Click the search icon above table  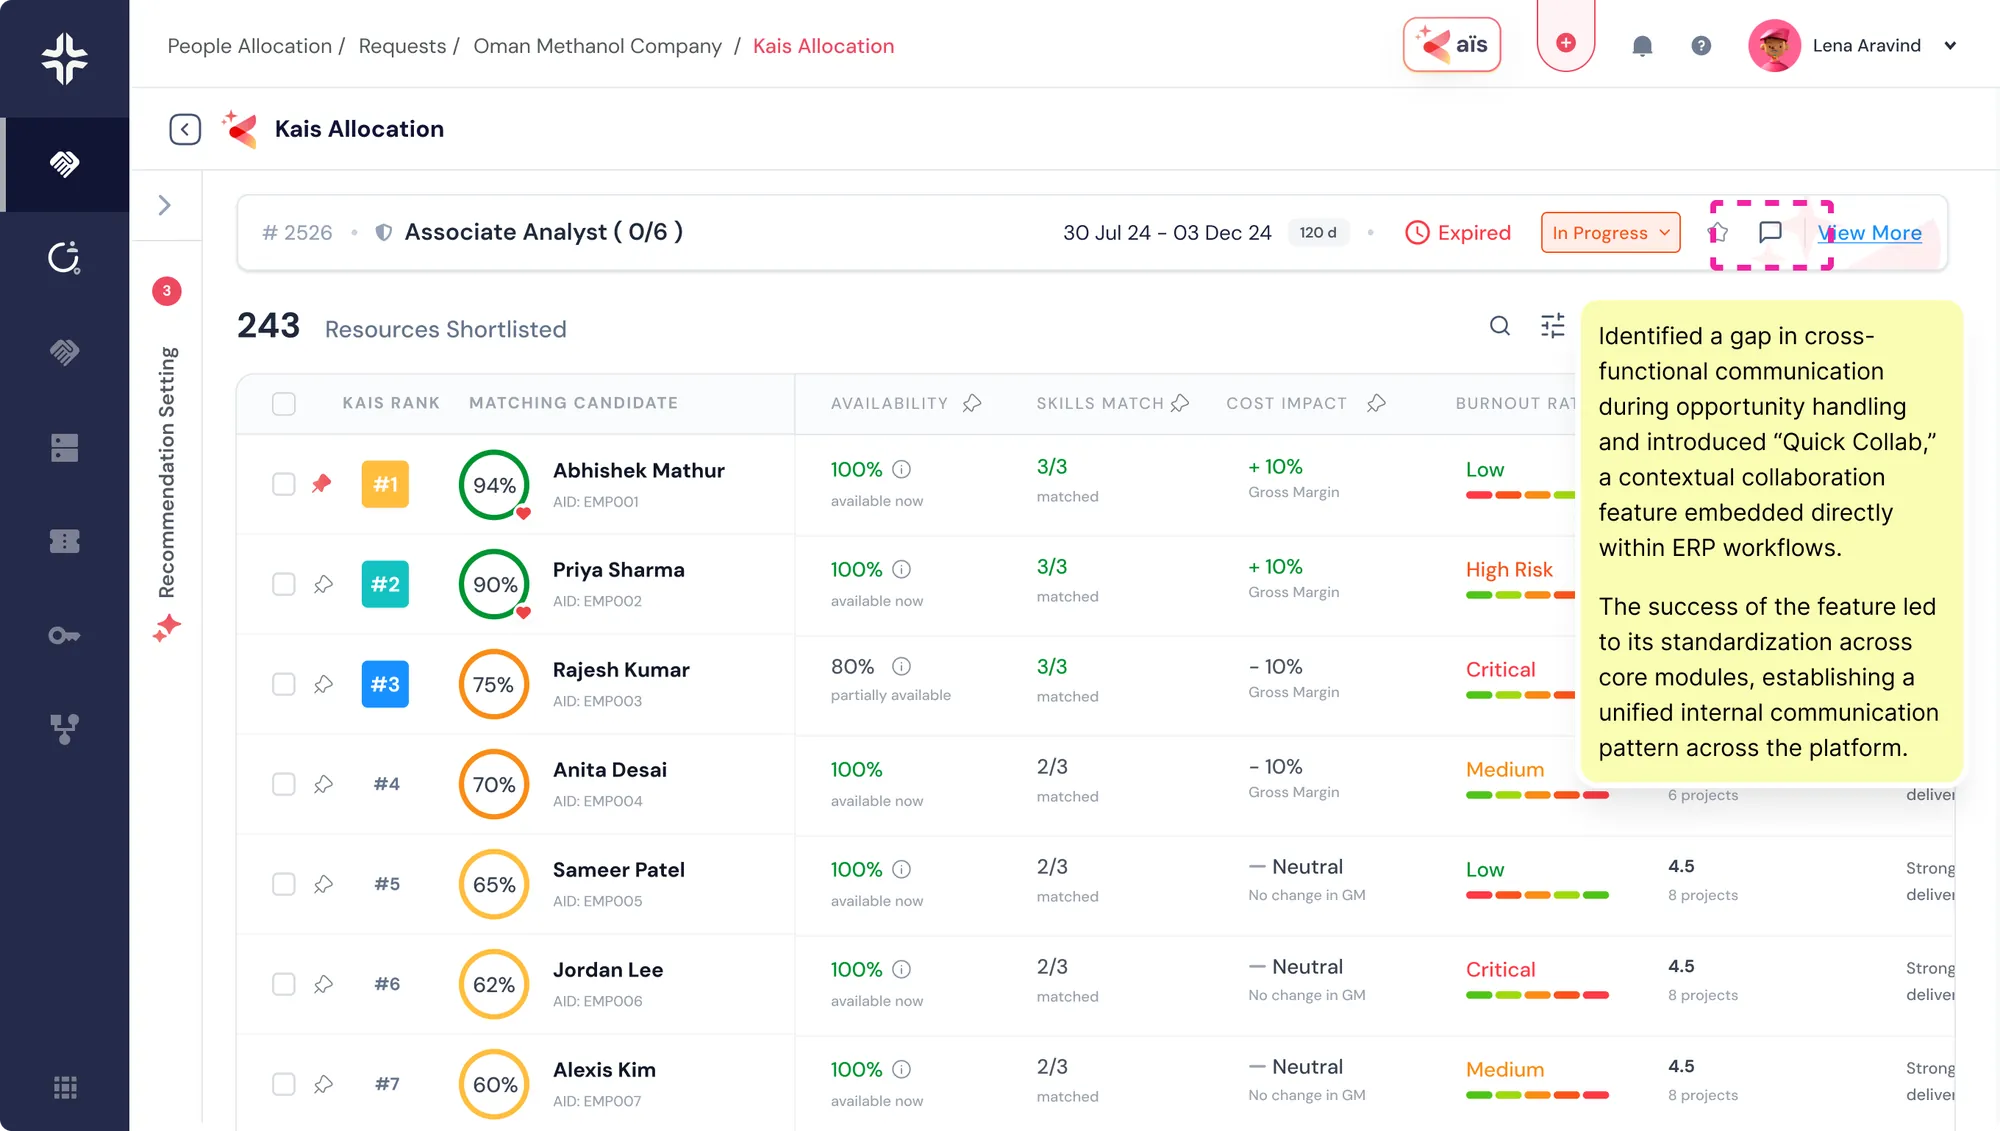tap(1500, 326)
